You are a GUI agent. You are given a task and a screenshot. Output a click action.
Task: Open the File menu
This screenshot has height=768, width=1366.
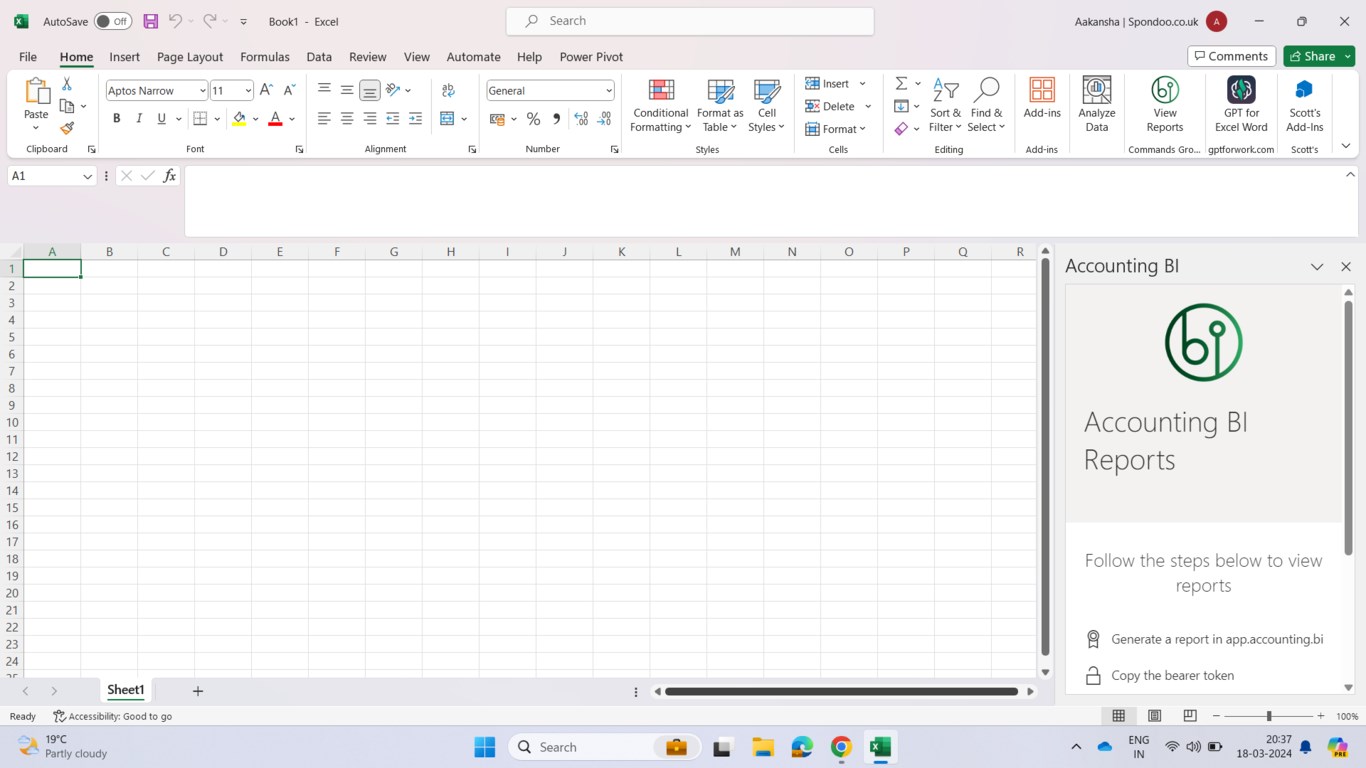28,57
